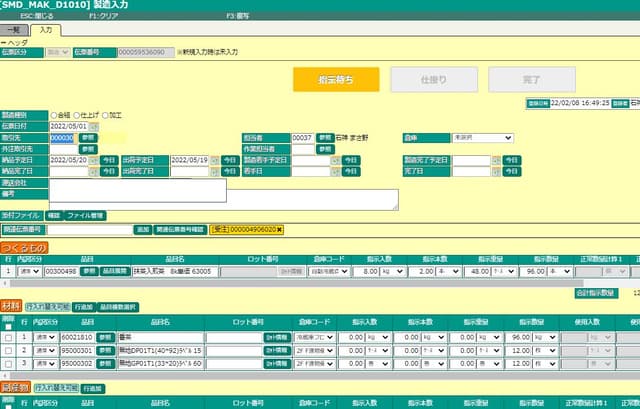The width and height of the screenshot is (640, 409).
Task: Click 参照 button beside item 95000302
Action: (105, 363)
